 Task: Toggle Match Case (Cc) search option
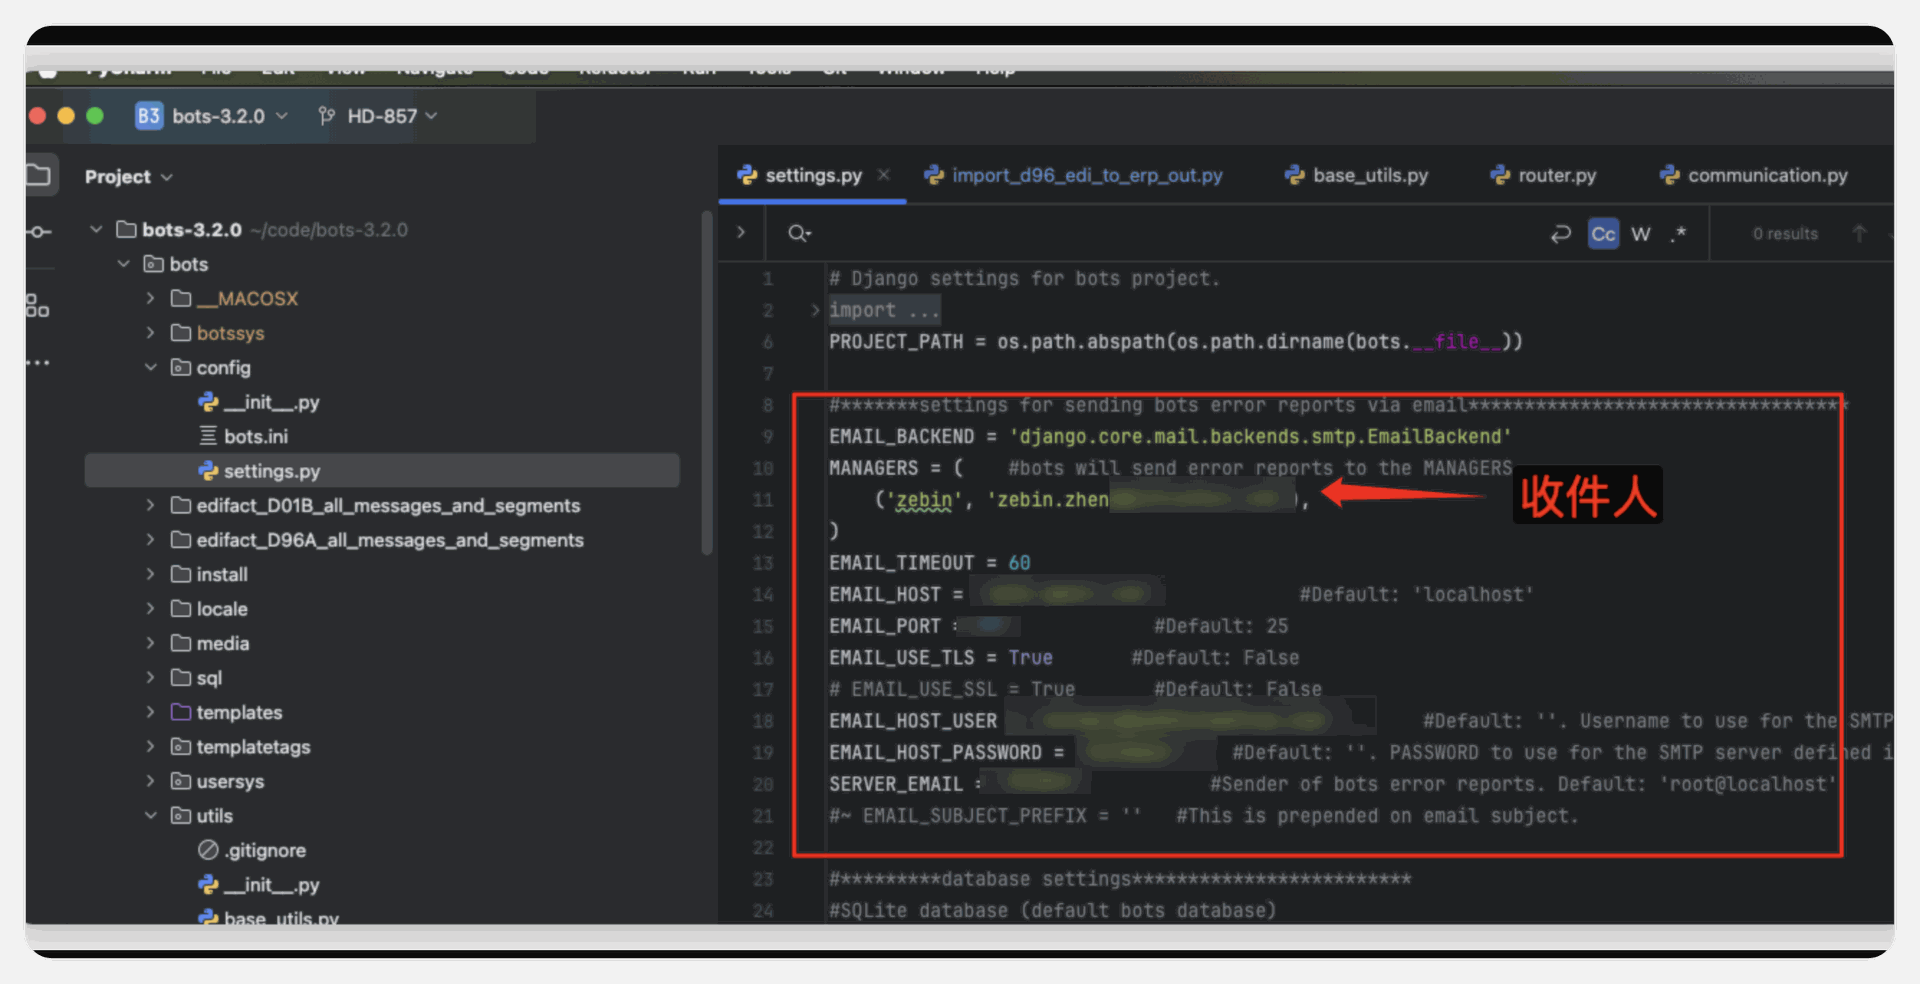(x=1603, y=234)
